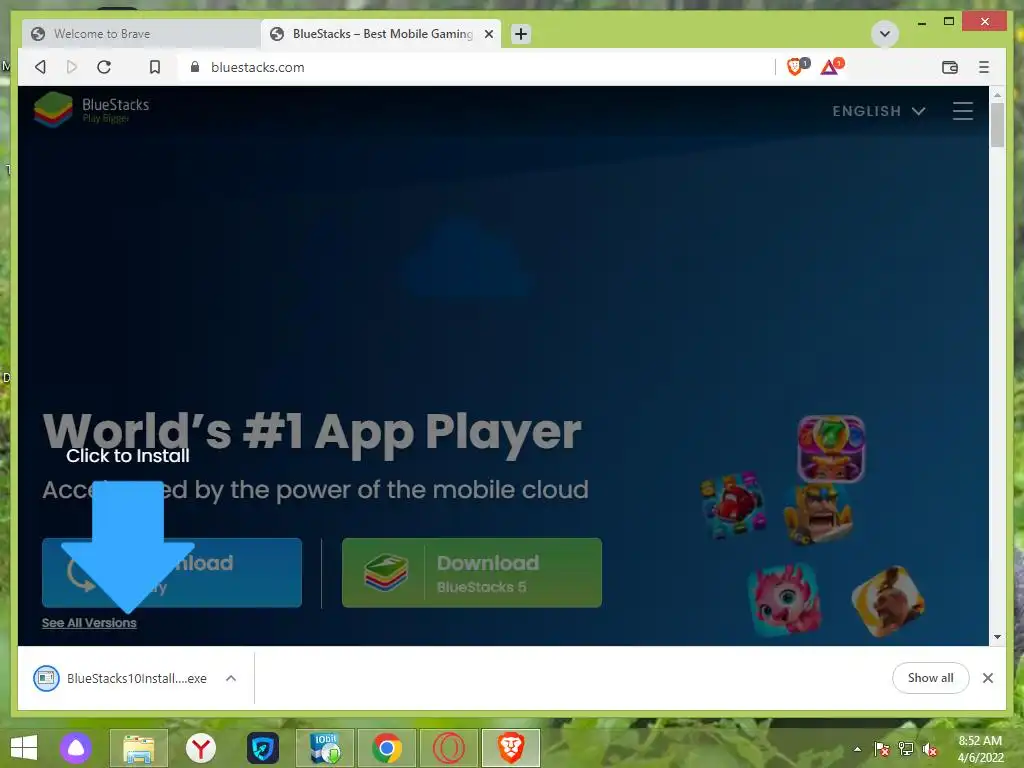This screenshot has width=1024, height=768.
Task: Click the scrollbar down arrow
Action: 997,637
